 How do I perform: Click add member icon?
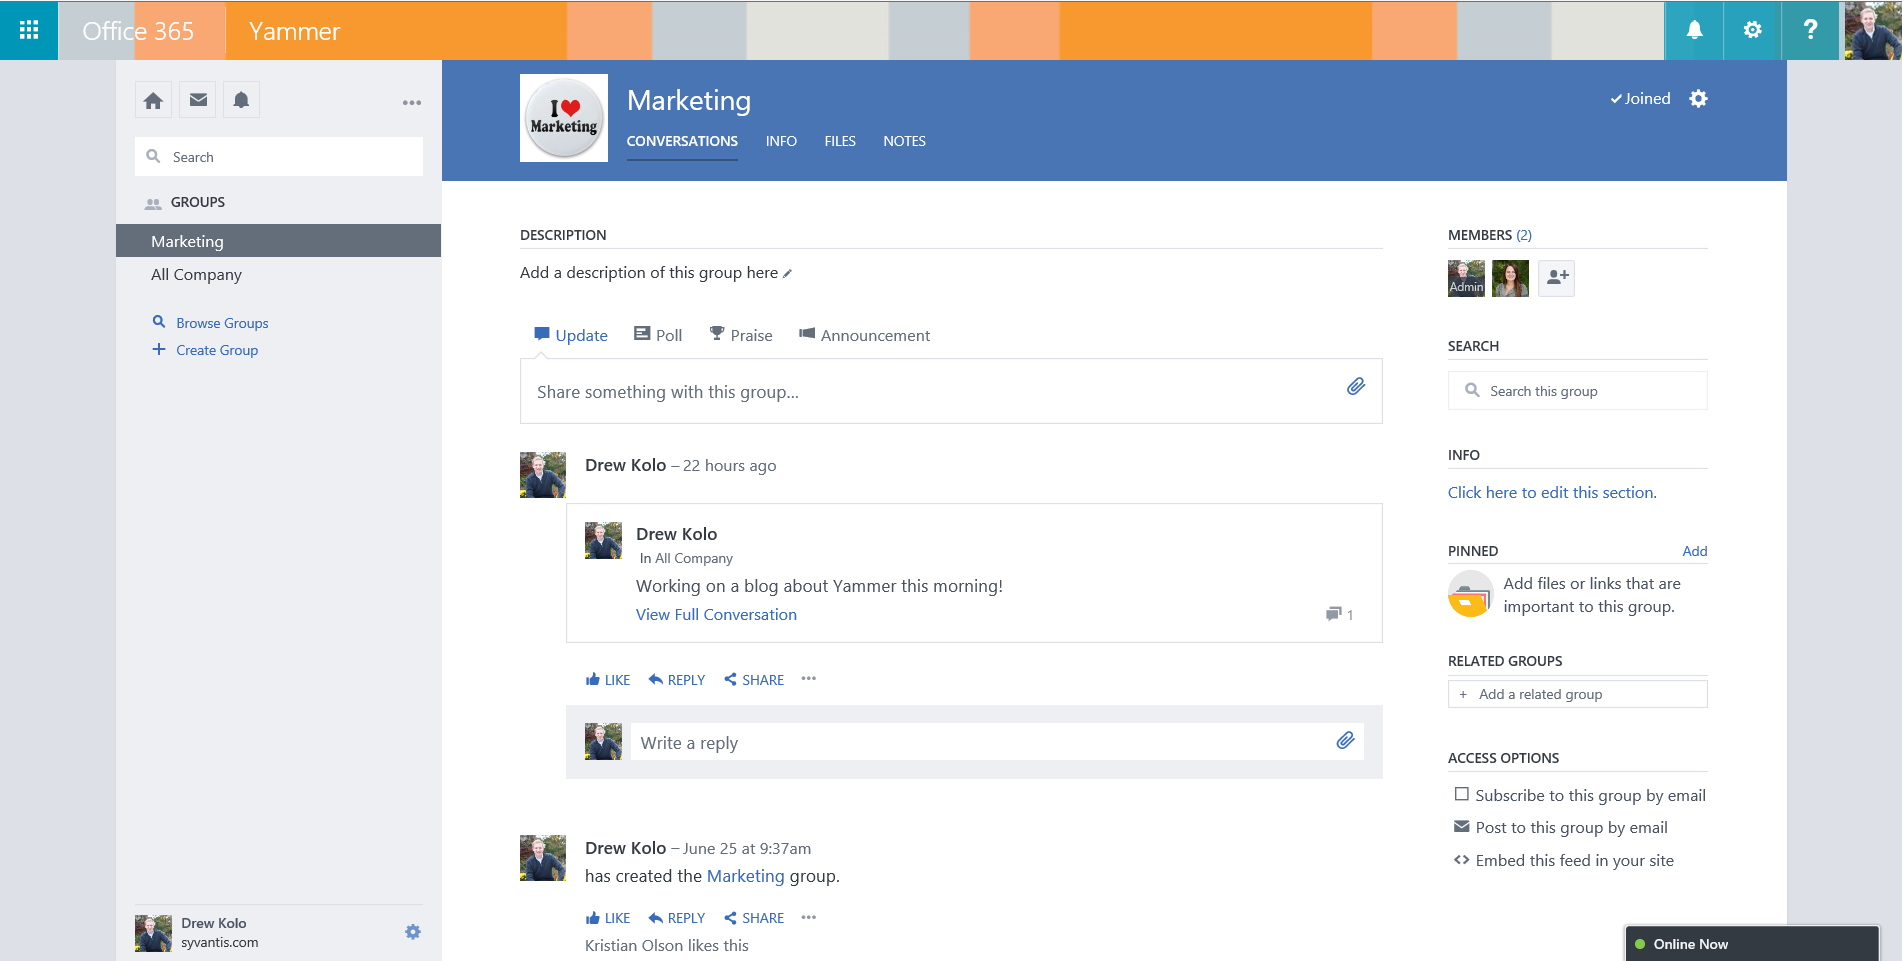[1556, 278]
